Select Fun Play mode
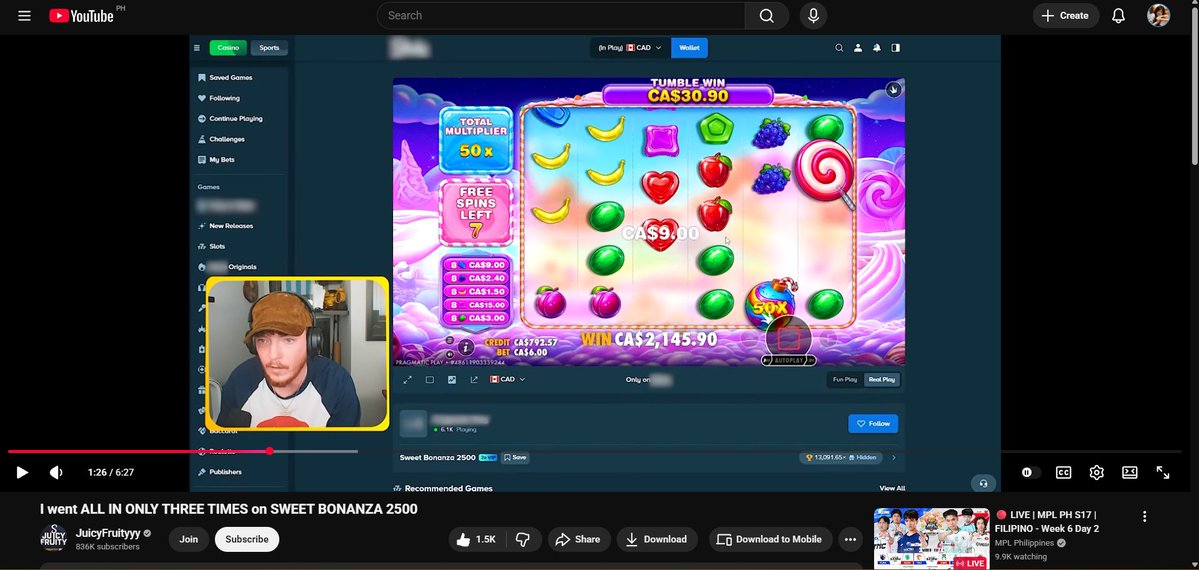 pos(845,379)
